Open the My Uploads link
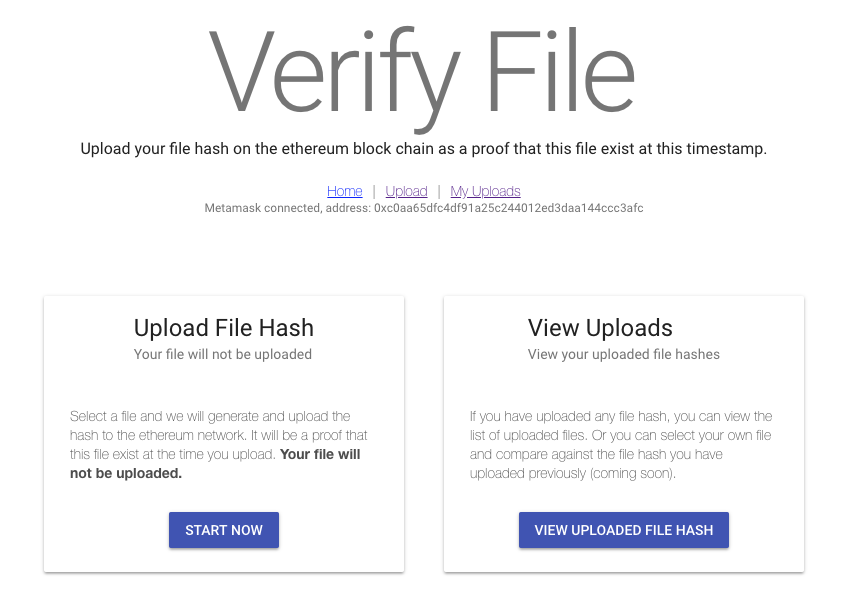This screenshot has width=845, height=613. point(485,191)
